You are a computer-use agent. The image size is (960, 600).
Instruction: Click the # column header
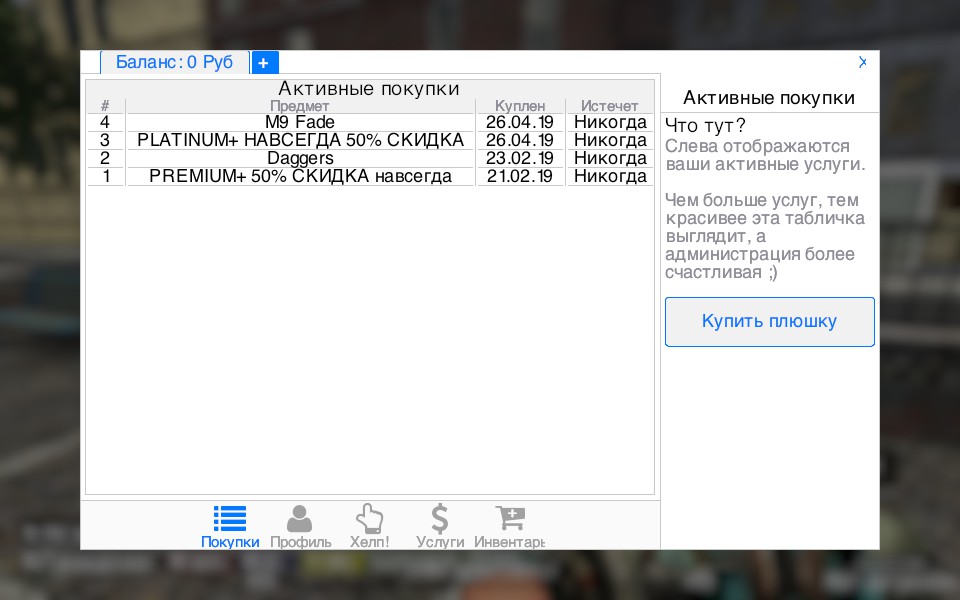pyautogui.click(x=105, y=106)
